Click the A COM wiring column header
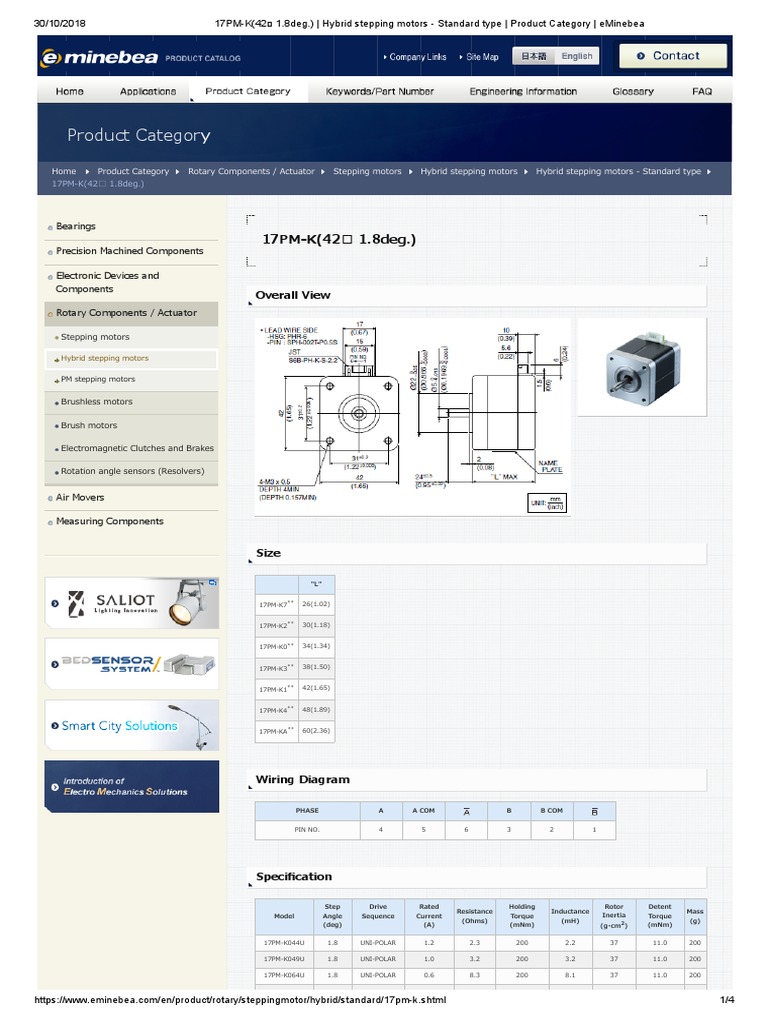Screen dimensions: 768x1024 click(423, 810)
